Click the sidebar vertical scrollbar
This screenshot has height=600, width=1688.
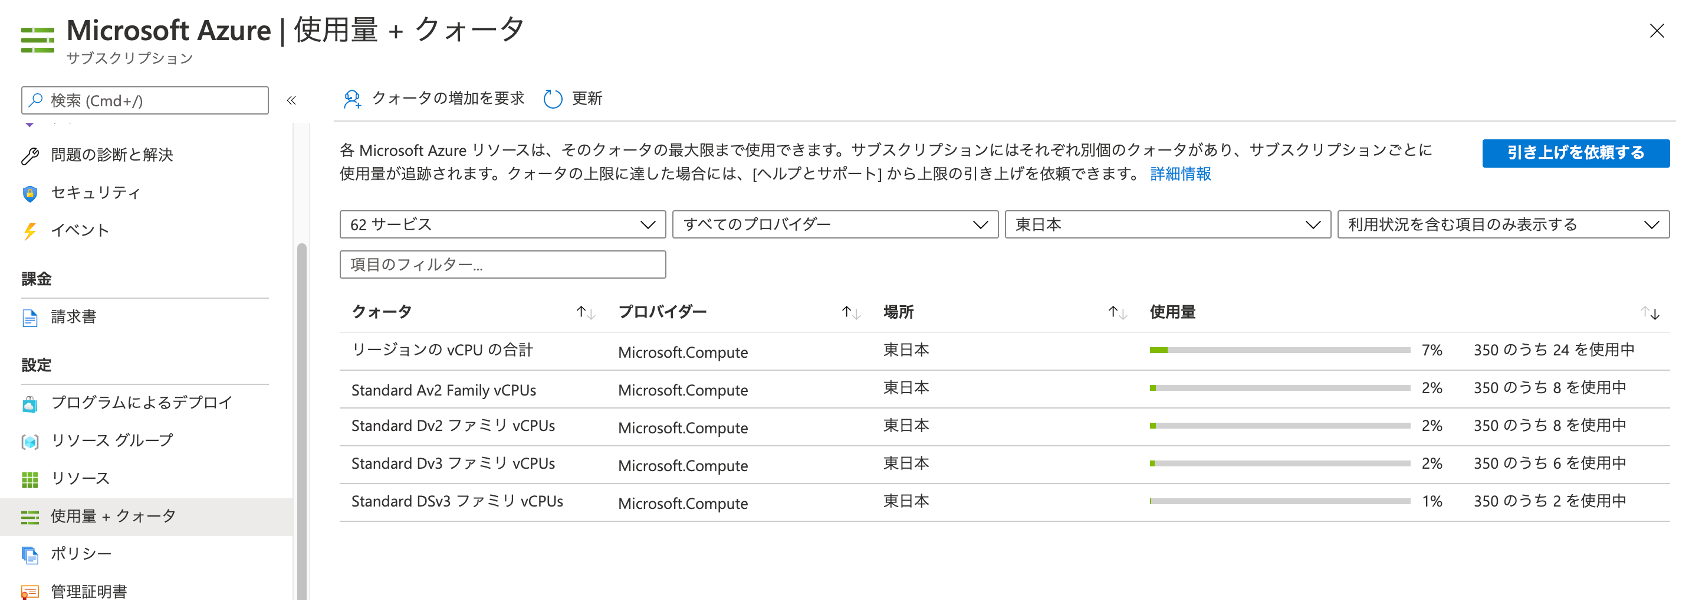coord(302,420)
